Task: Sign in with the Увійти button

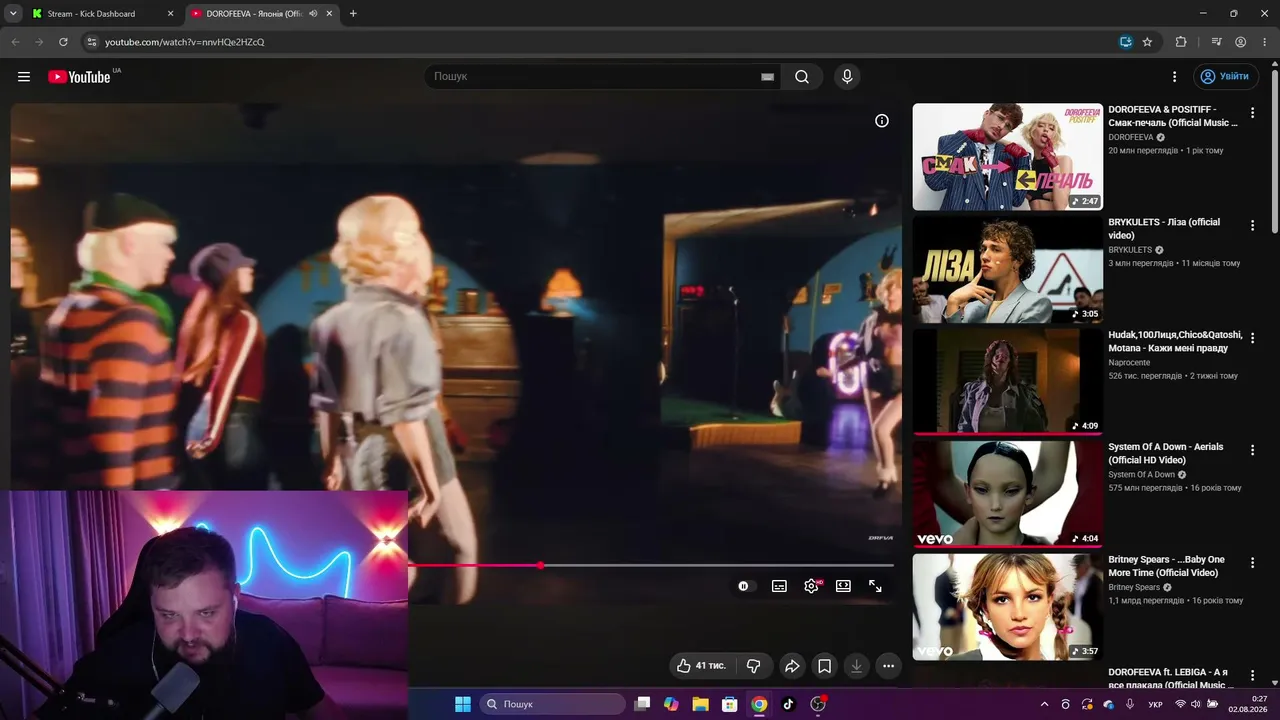Action: tap(1226, 77)
